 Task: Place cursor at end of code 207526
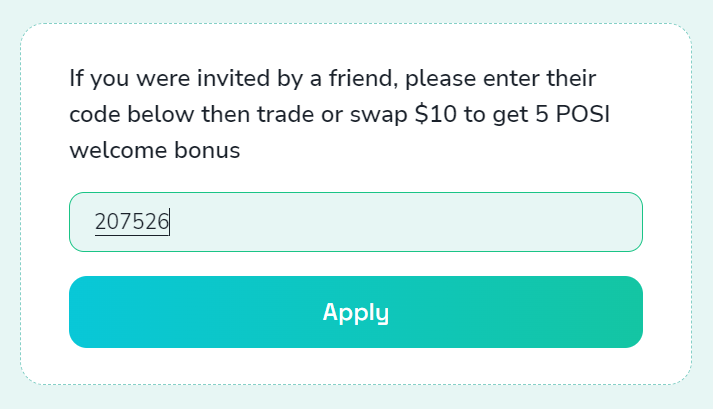point(170,222)
